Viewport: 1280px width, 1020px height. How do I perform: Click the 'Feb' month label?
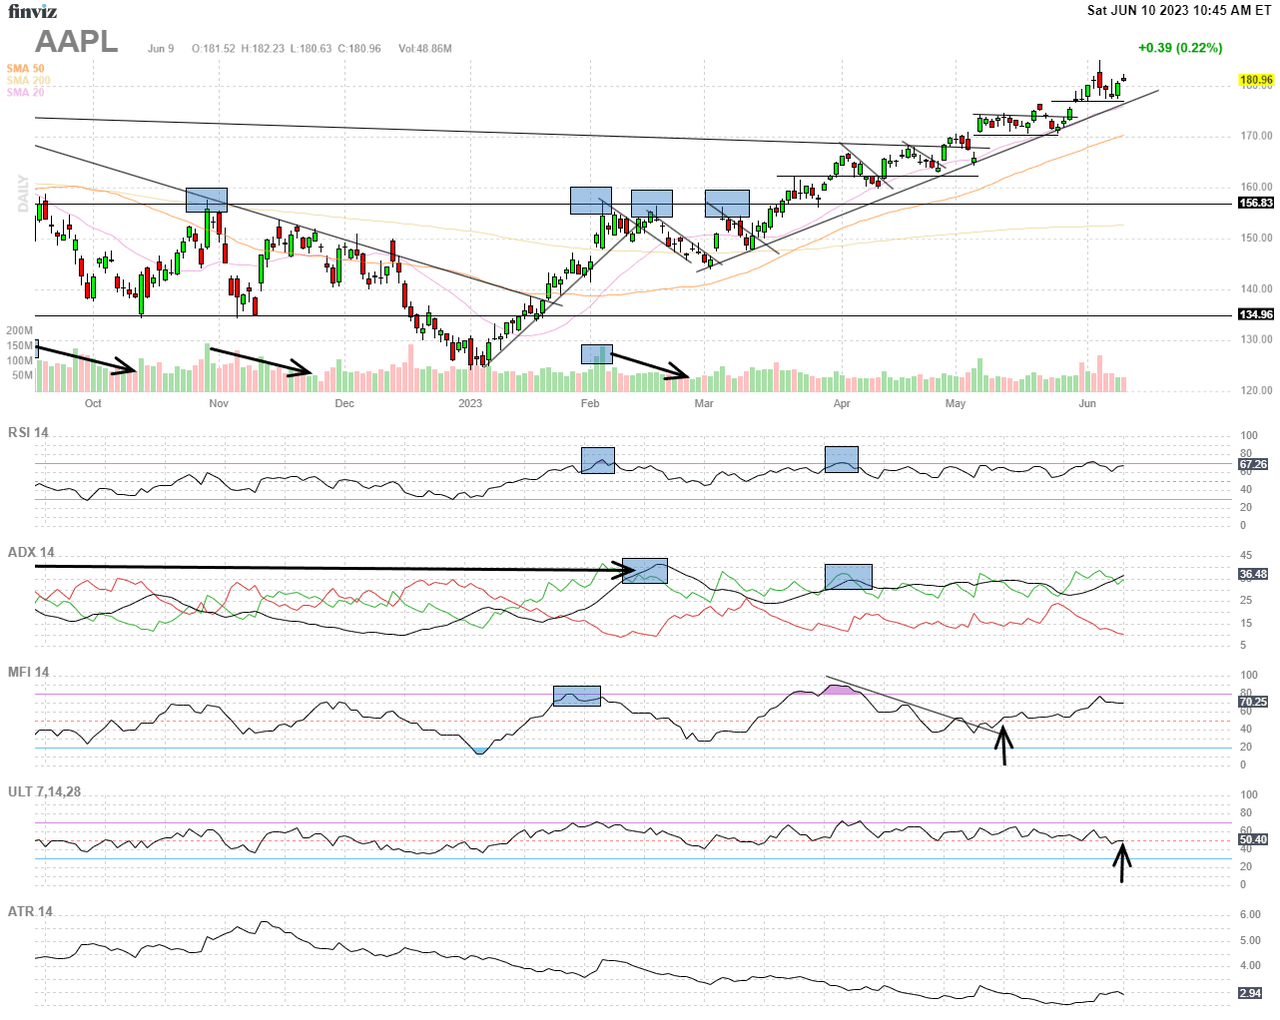click(590, 404)
